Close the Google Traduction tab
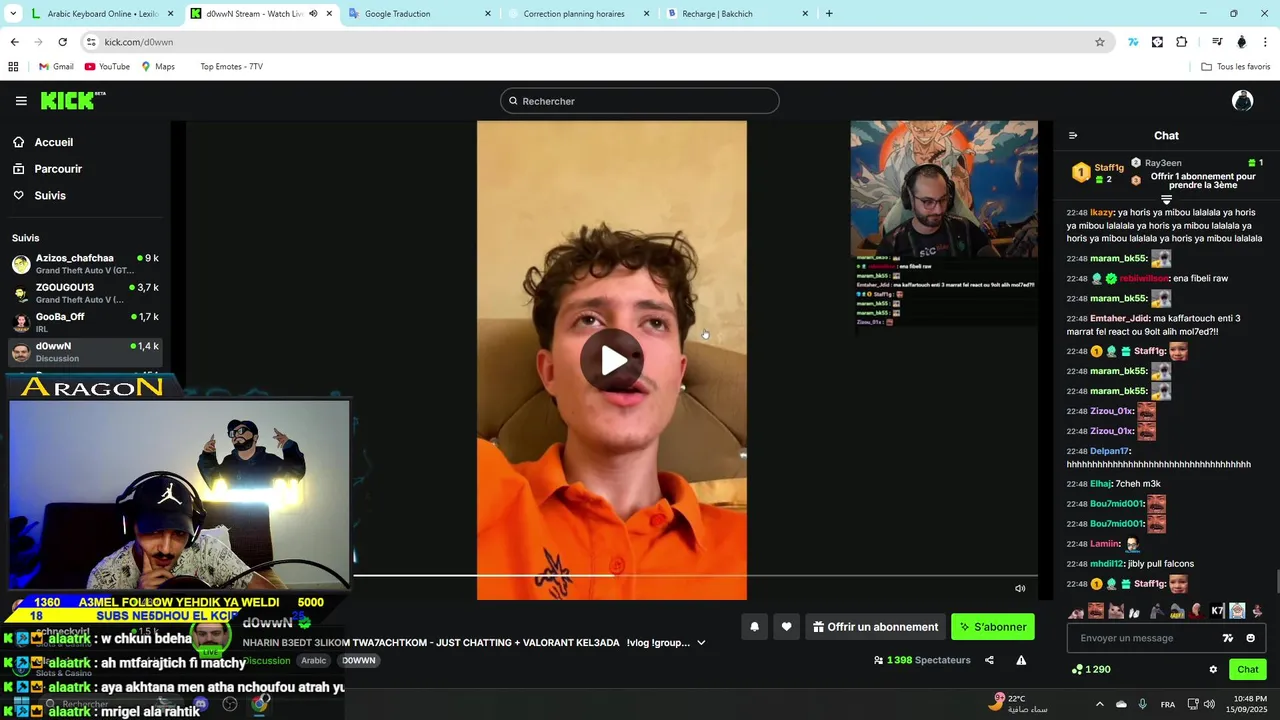The height and width of the screenshot is (720, 1280). [x=488, y=14]
